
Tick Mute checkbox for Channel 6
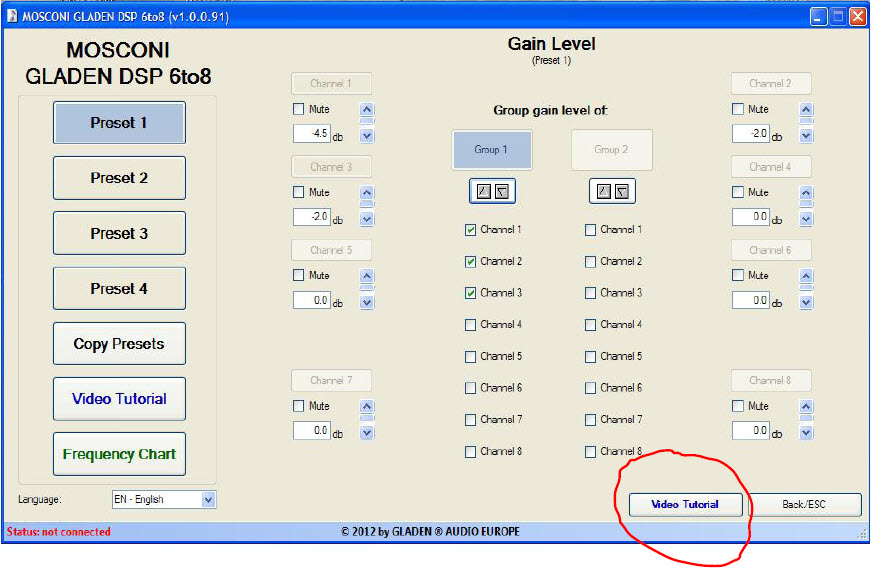(x=738, y=275)
